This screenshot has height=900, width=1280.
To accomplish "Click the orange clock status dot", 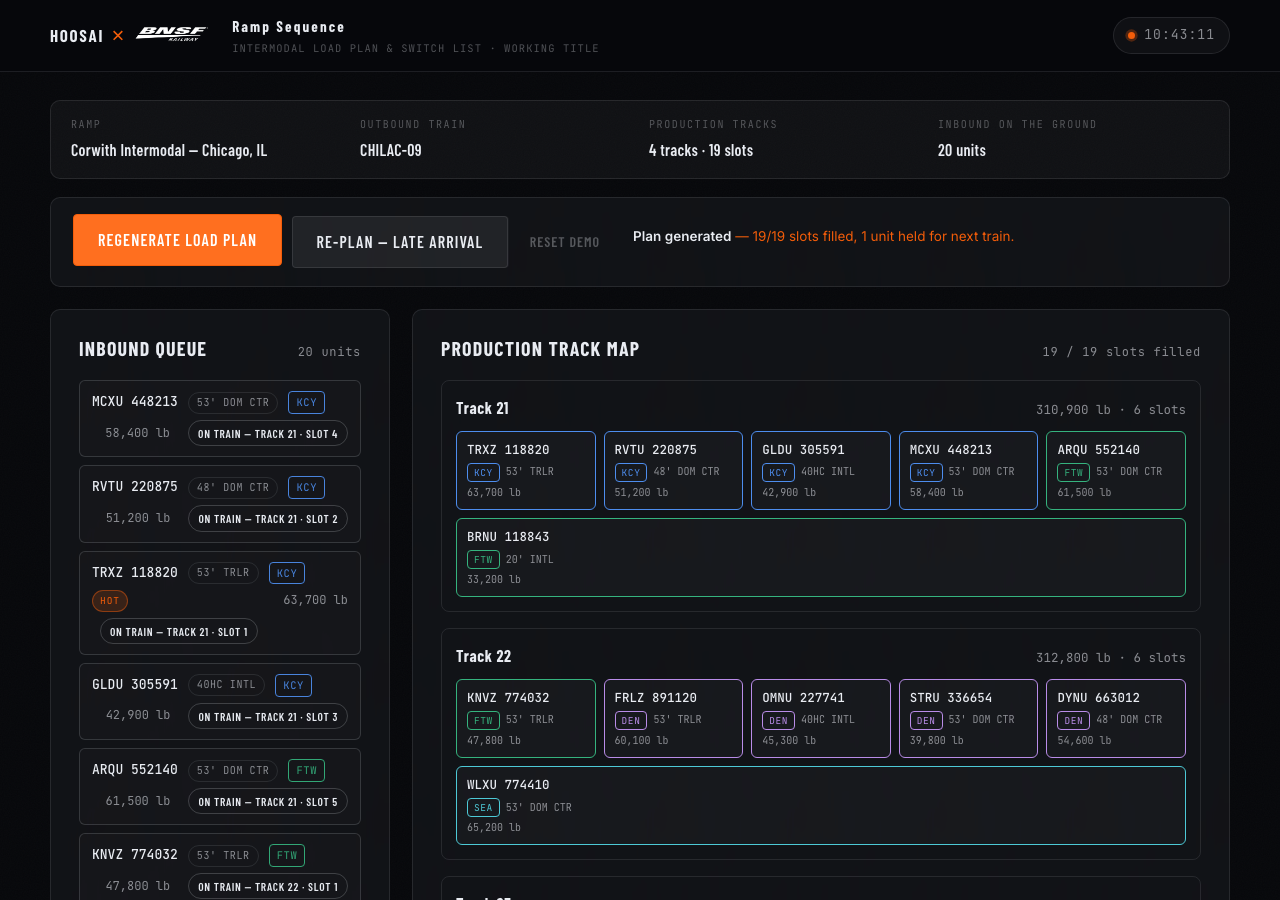I will click(x=1131, y=35).
